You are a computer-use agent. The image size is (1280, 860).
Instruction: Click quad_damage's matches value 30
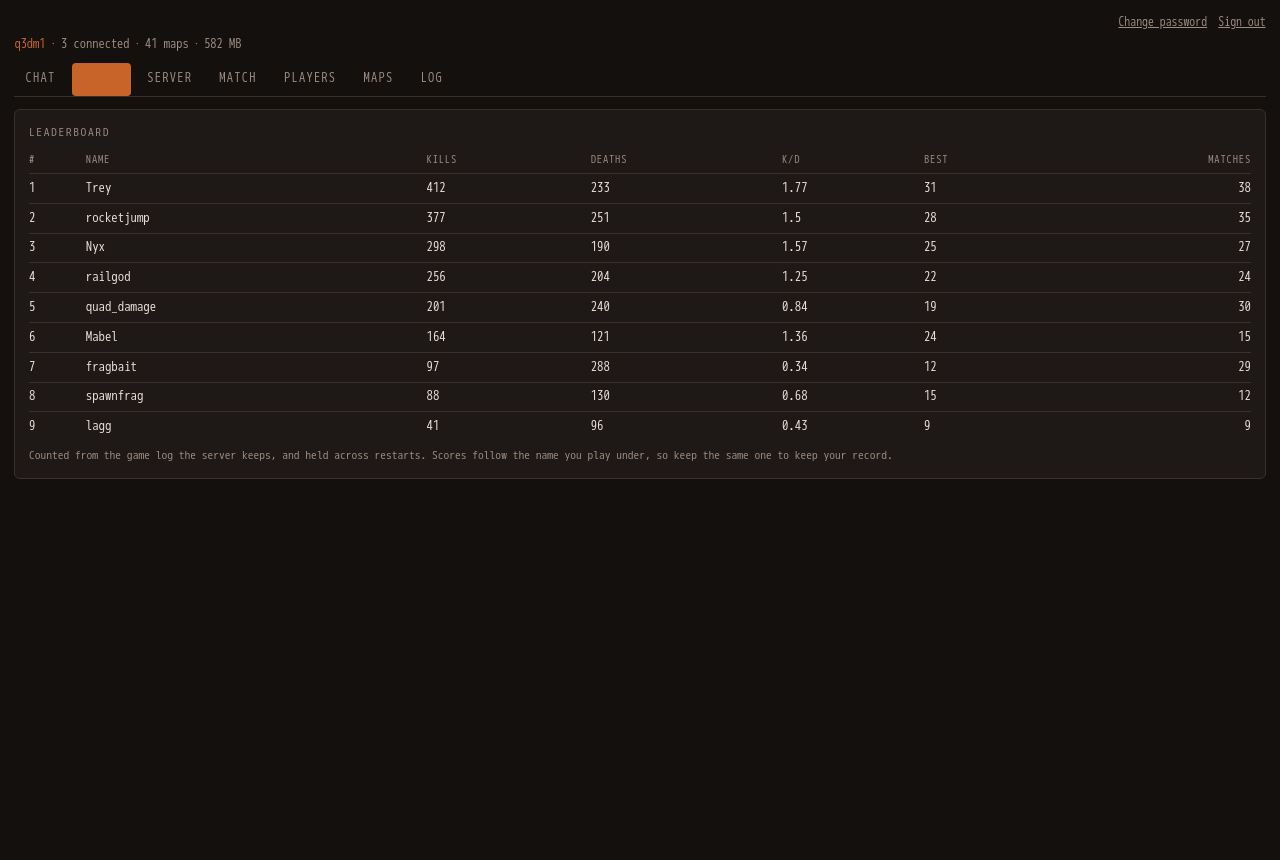[x=1244, y=307]
